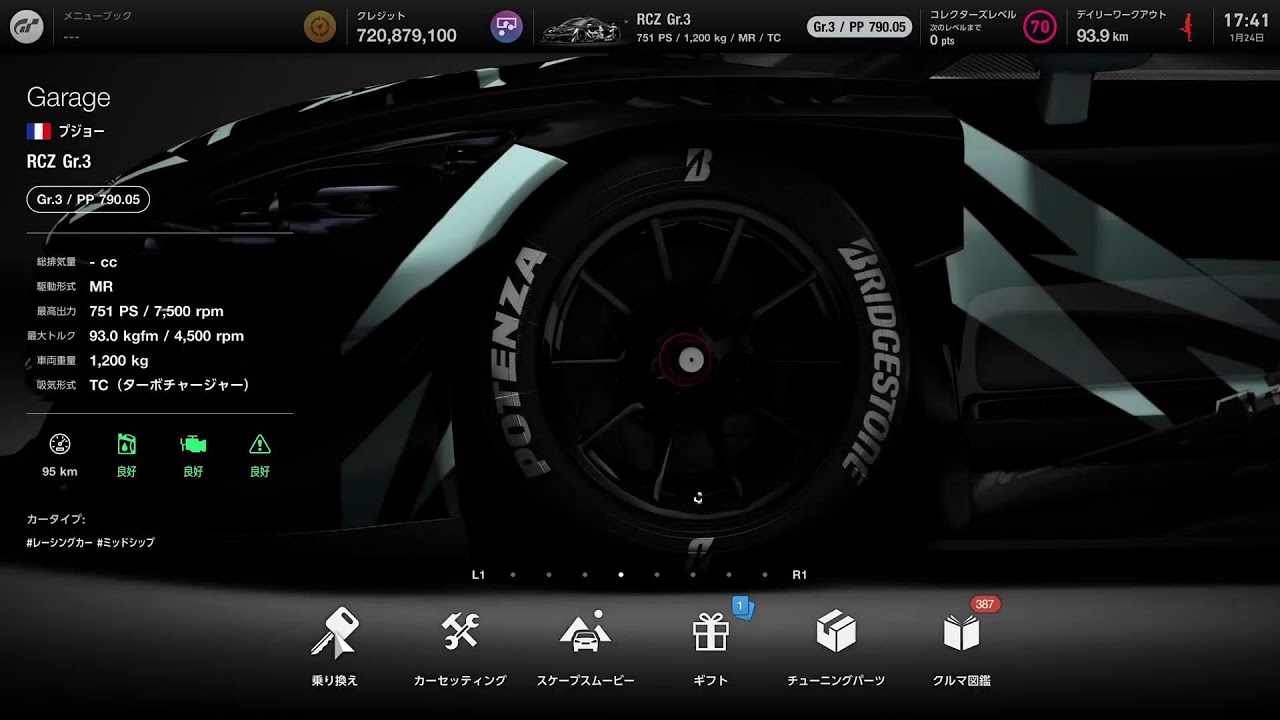This screenshot has height=720, width=1280.
Task: Click the 95 km mileage reading
Action: click(x=60, y=471)
